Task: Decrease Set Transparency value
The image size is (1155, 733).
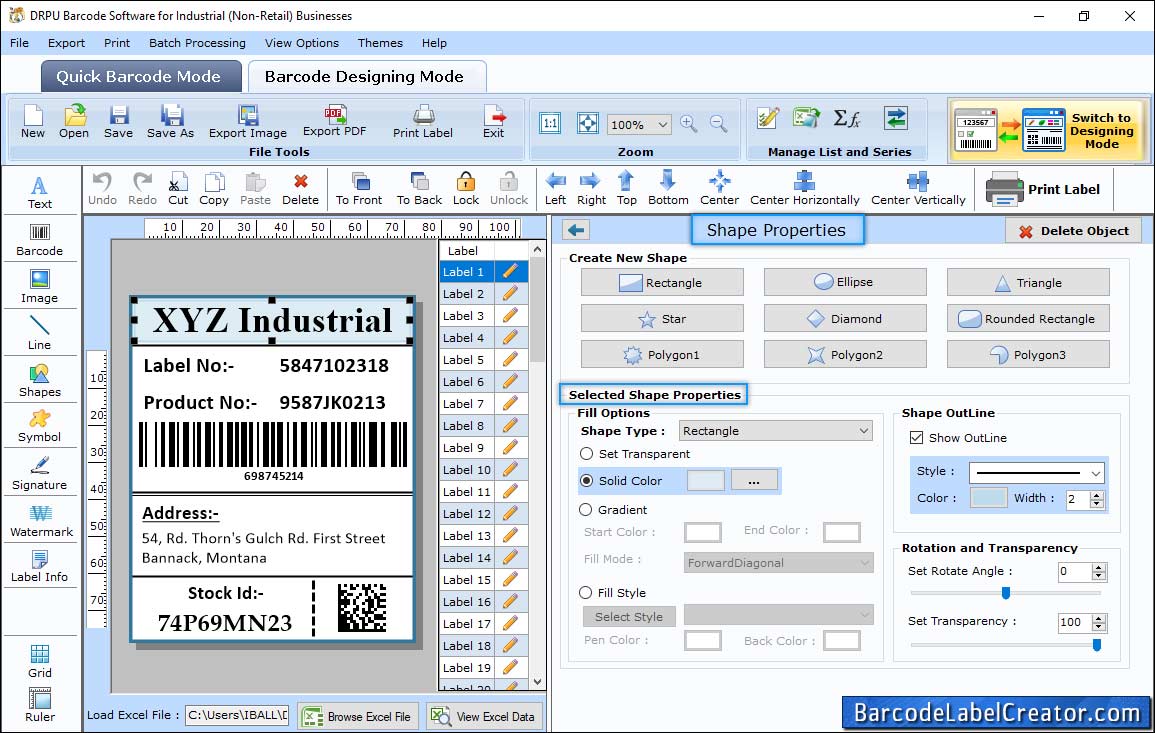Action: click(x=1098, y=627)
